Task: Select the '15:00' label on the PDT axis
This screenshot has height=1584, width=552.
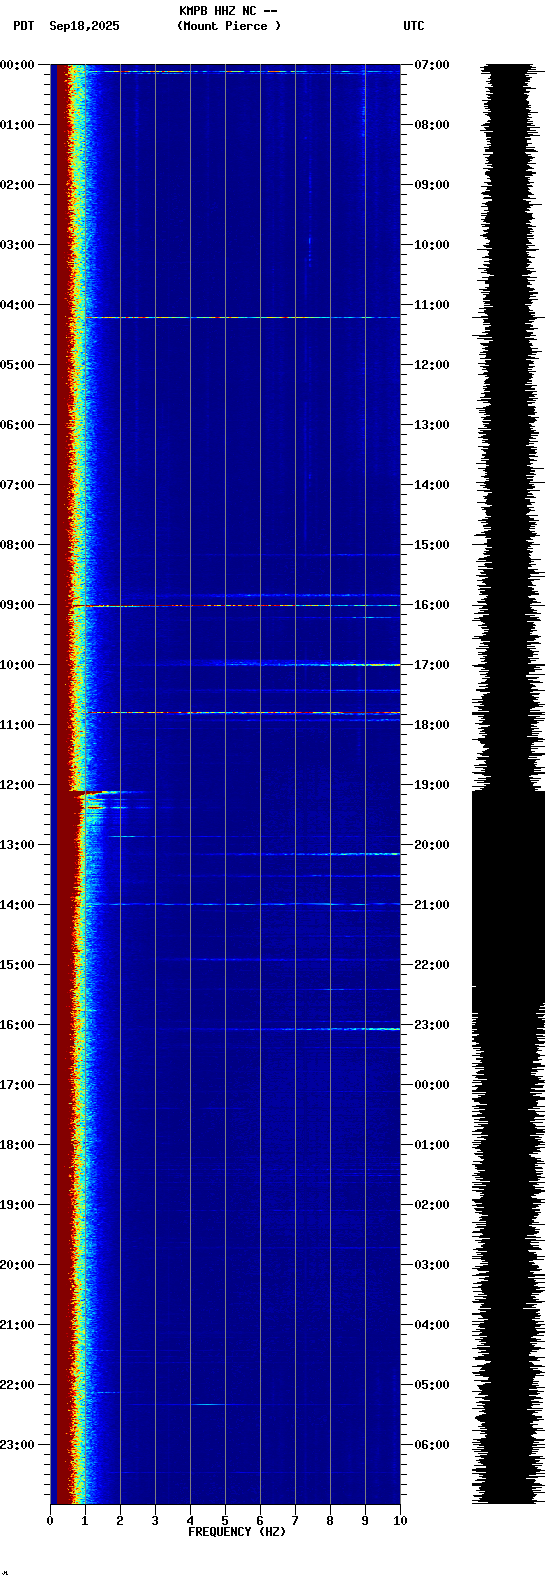Action: pyautogui.click(x=17, y=965)
